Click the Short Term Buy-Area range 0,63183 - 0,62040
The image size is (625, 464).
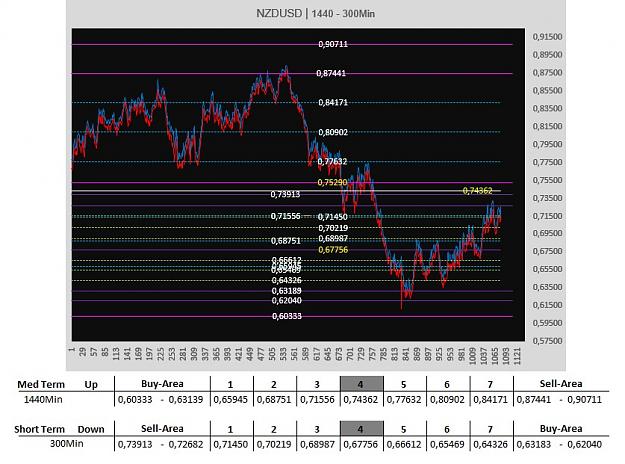pyautogui.click(x=559, y=444)
